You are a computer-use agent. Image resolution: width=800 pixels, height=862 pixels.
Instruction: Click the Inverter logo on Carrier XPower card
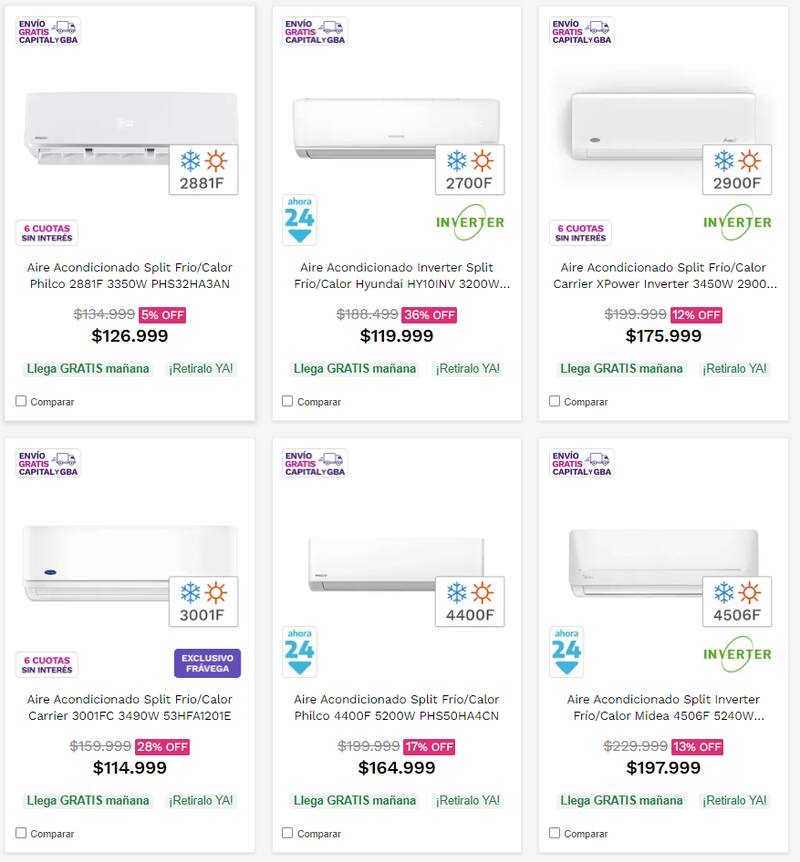(737, 222)
